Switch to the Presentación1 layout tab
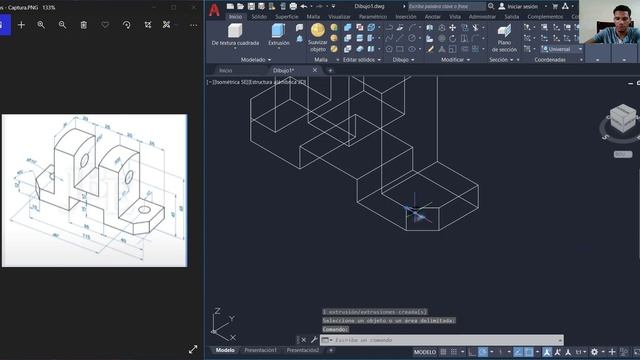The width and height of the screenshot is (640, 360). pos(260,350)
